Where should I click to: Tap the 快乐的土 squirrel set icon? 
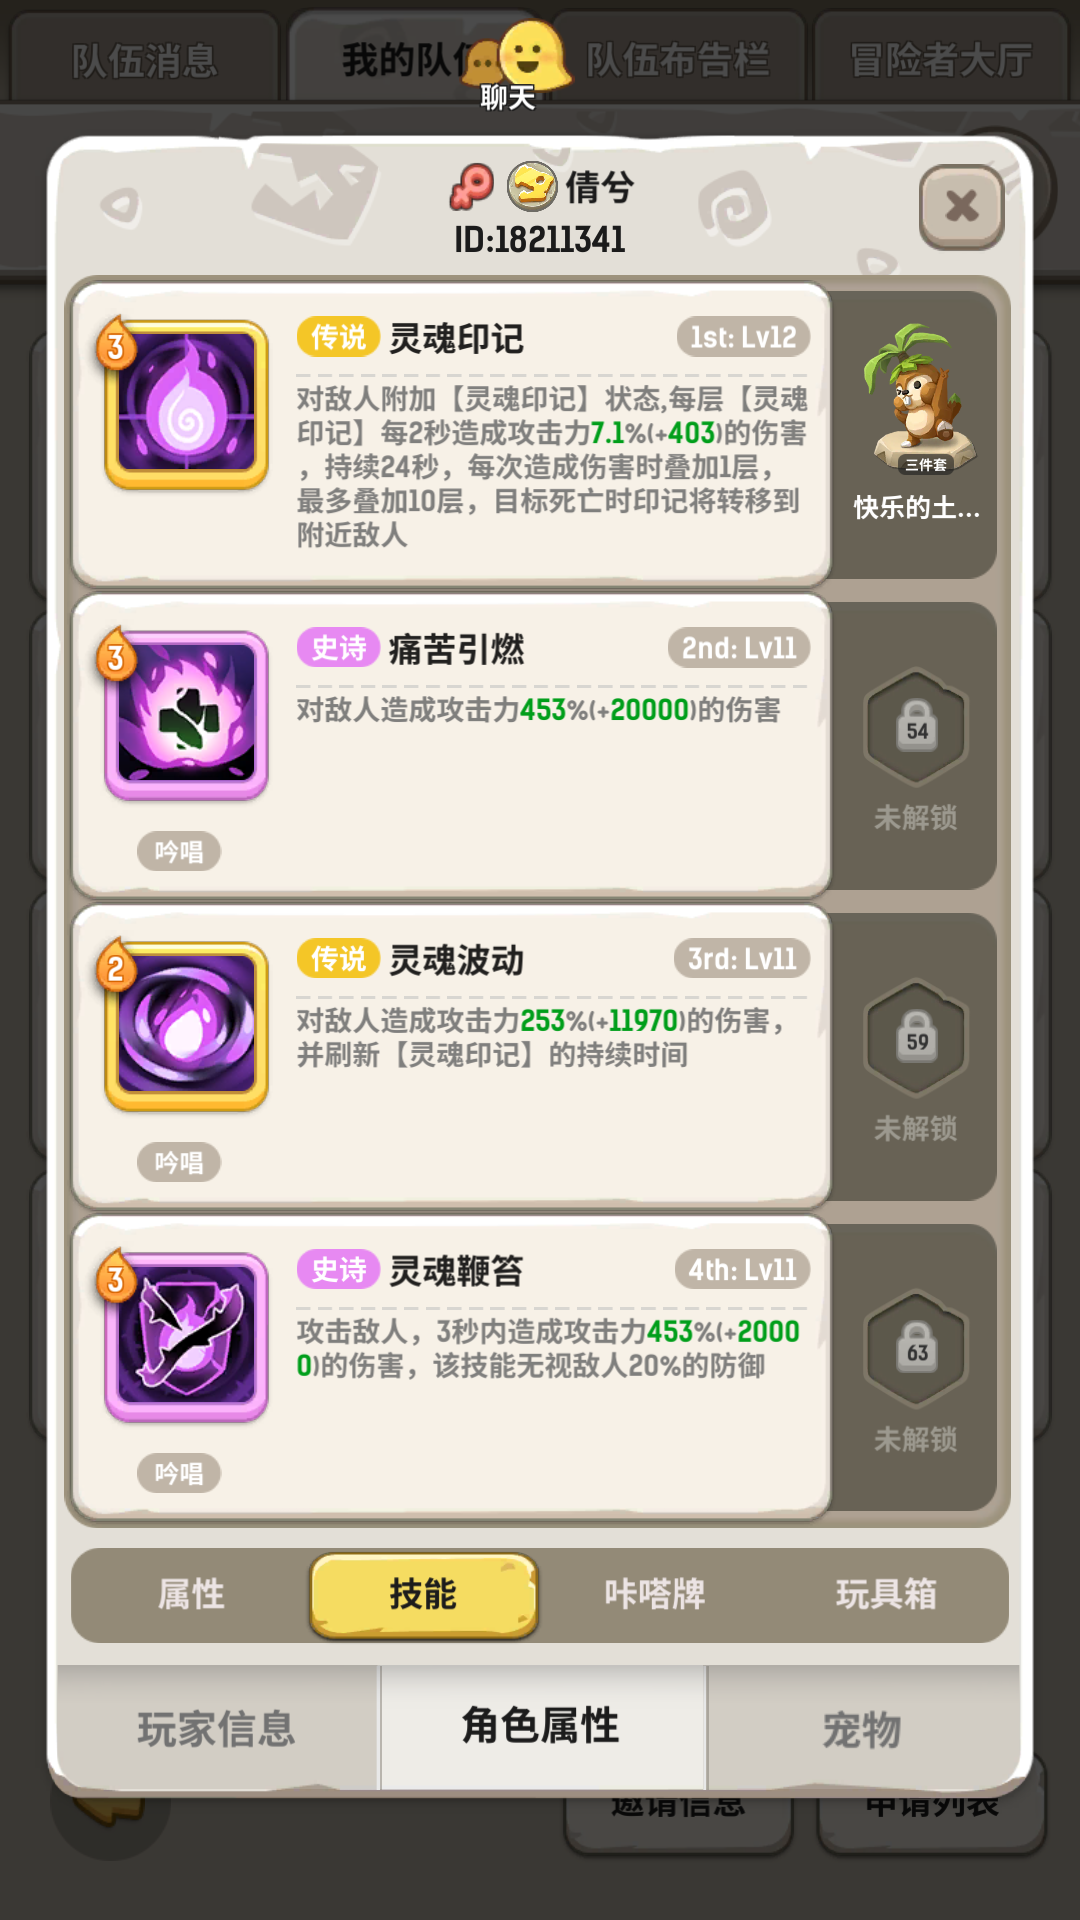916,400
